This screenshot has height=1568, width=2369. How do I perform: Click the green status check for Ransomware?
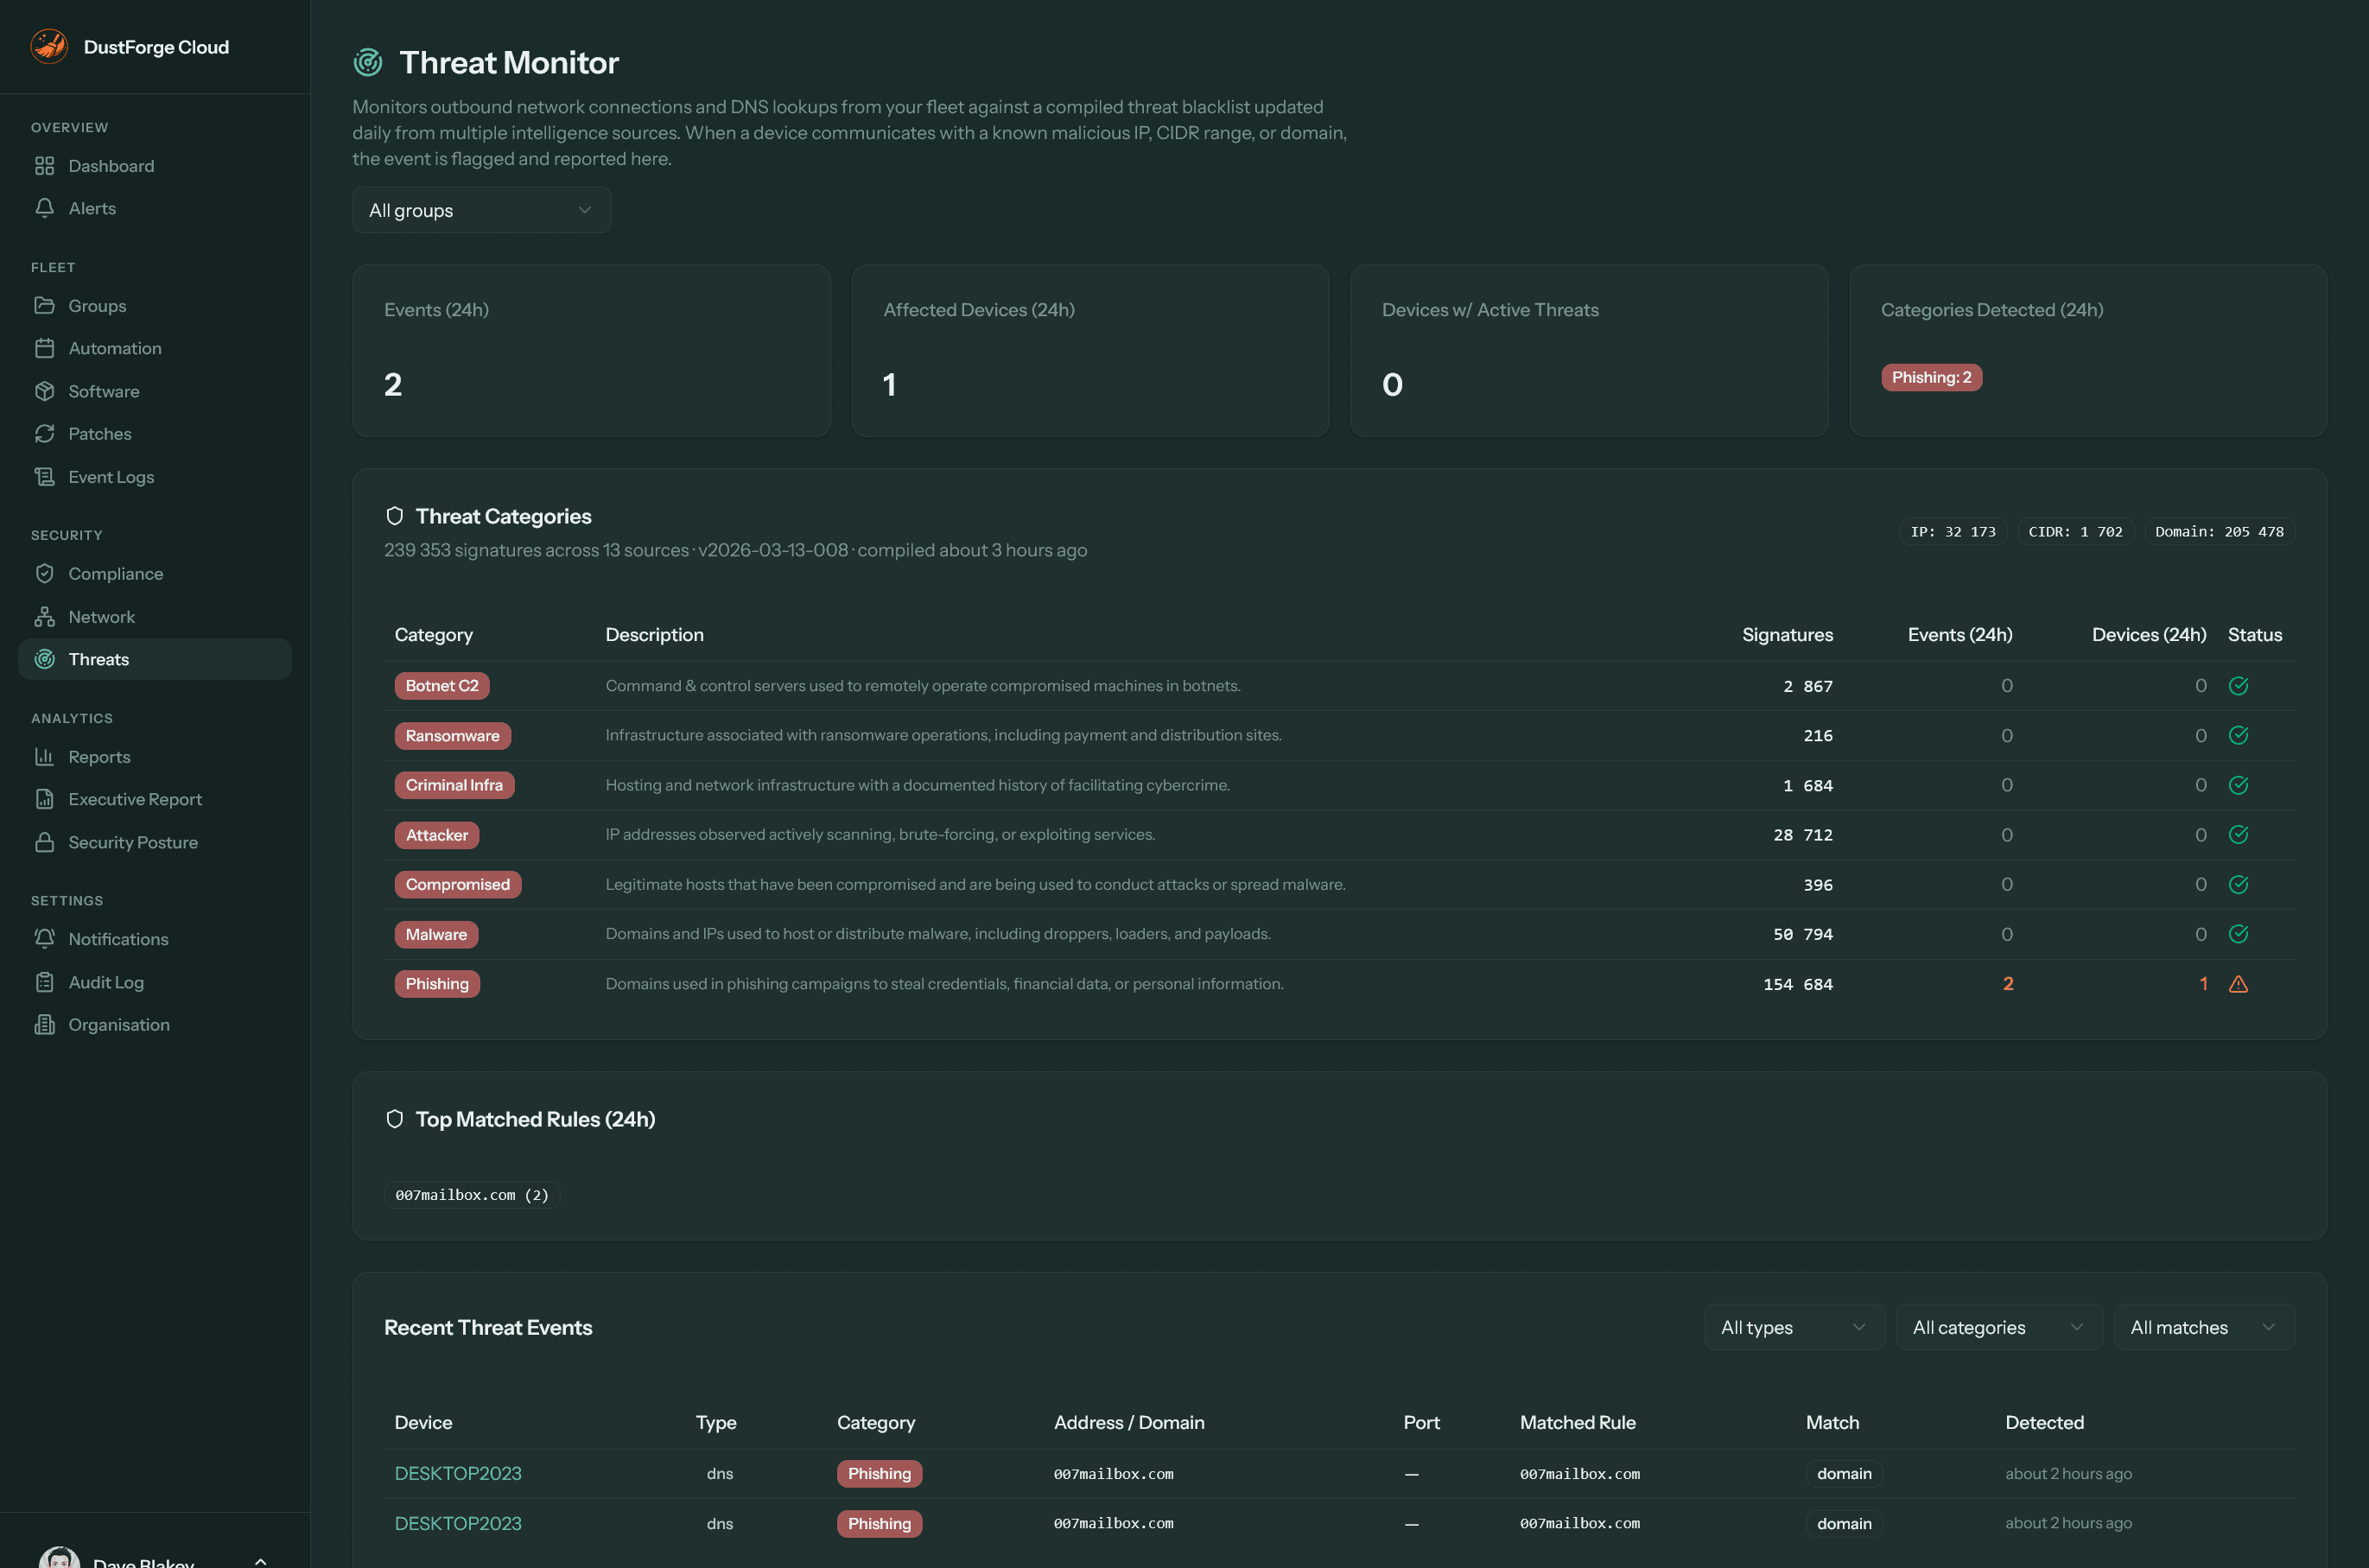(x=2239, y=735)
